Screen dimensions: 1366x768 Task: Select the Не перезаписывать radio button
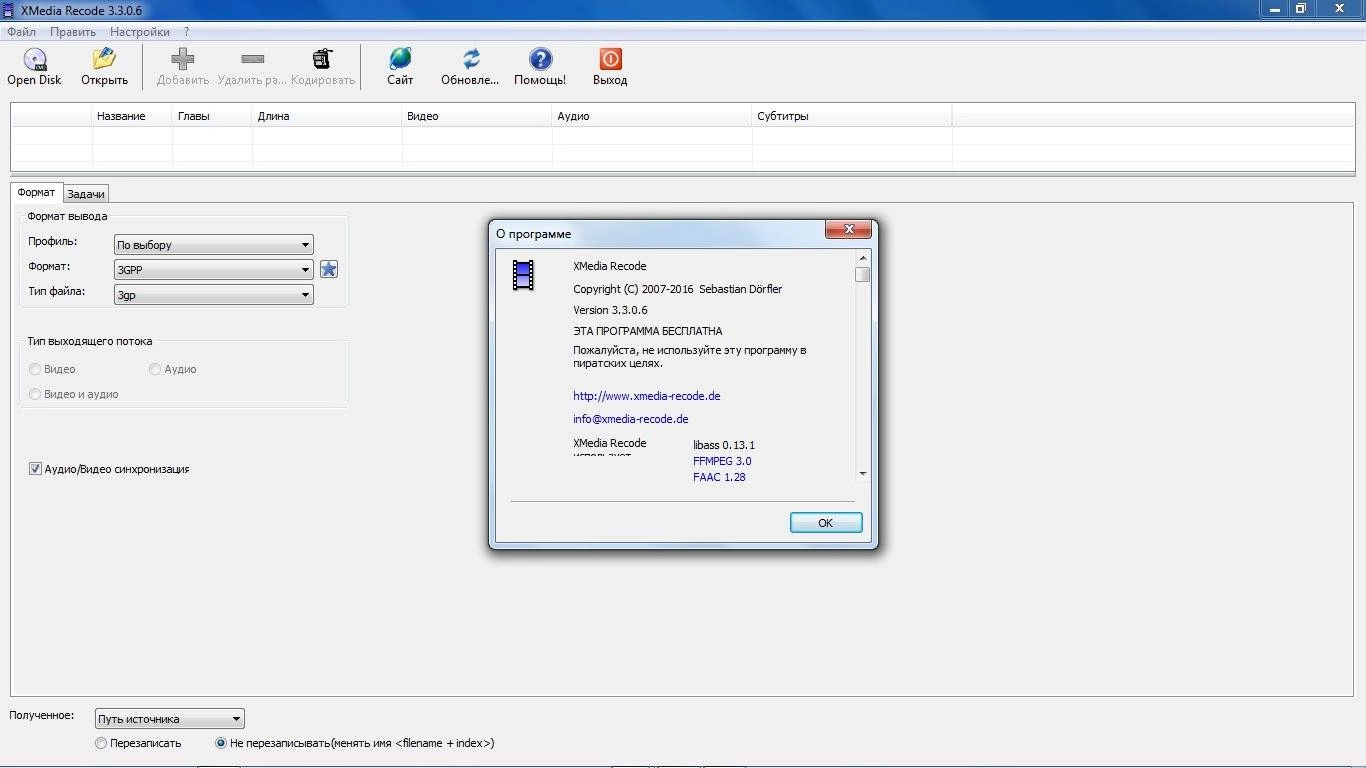pyautogui.click(x=221, y=743)
